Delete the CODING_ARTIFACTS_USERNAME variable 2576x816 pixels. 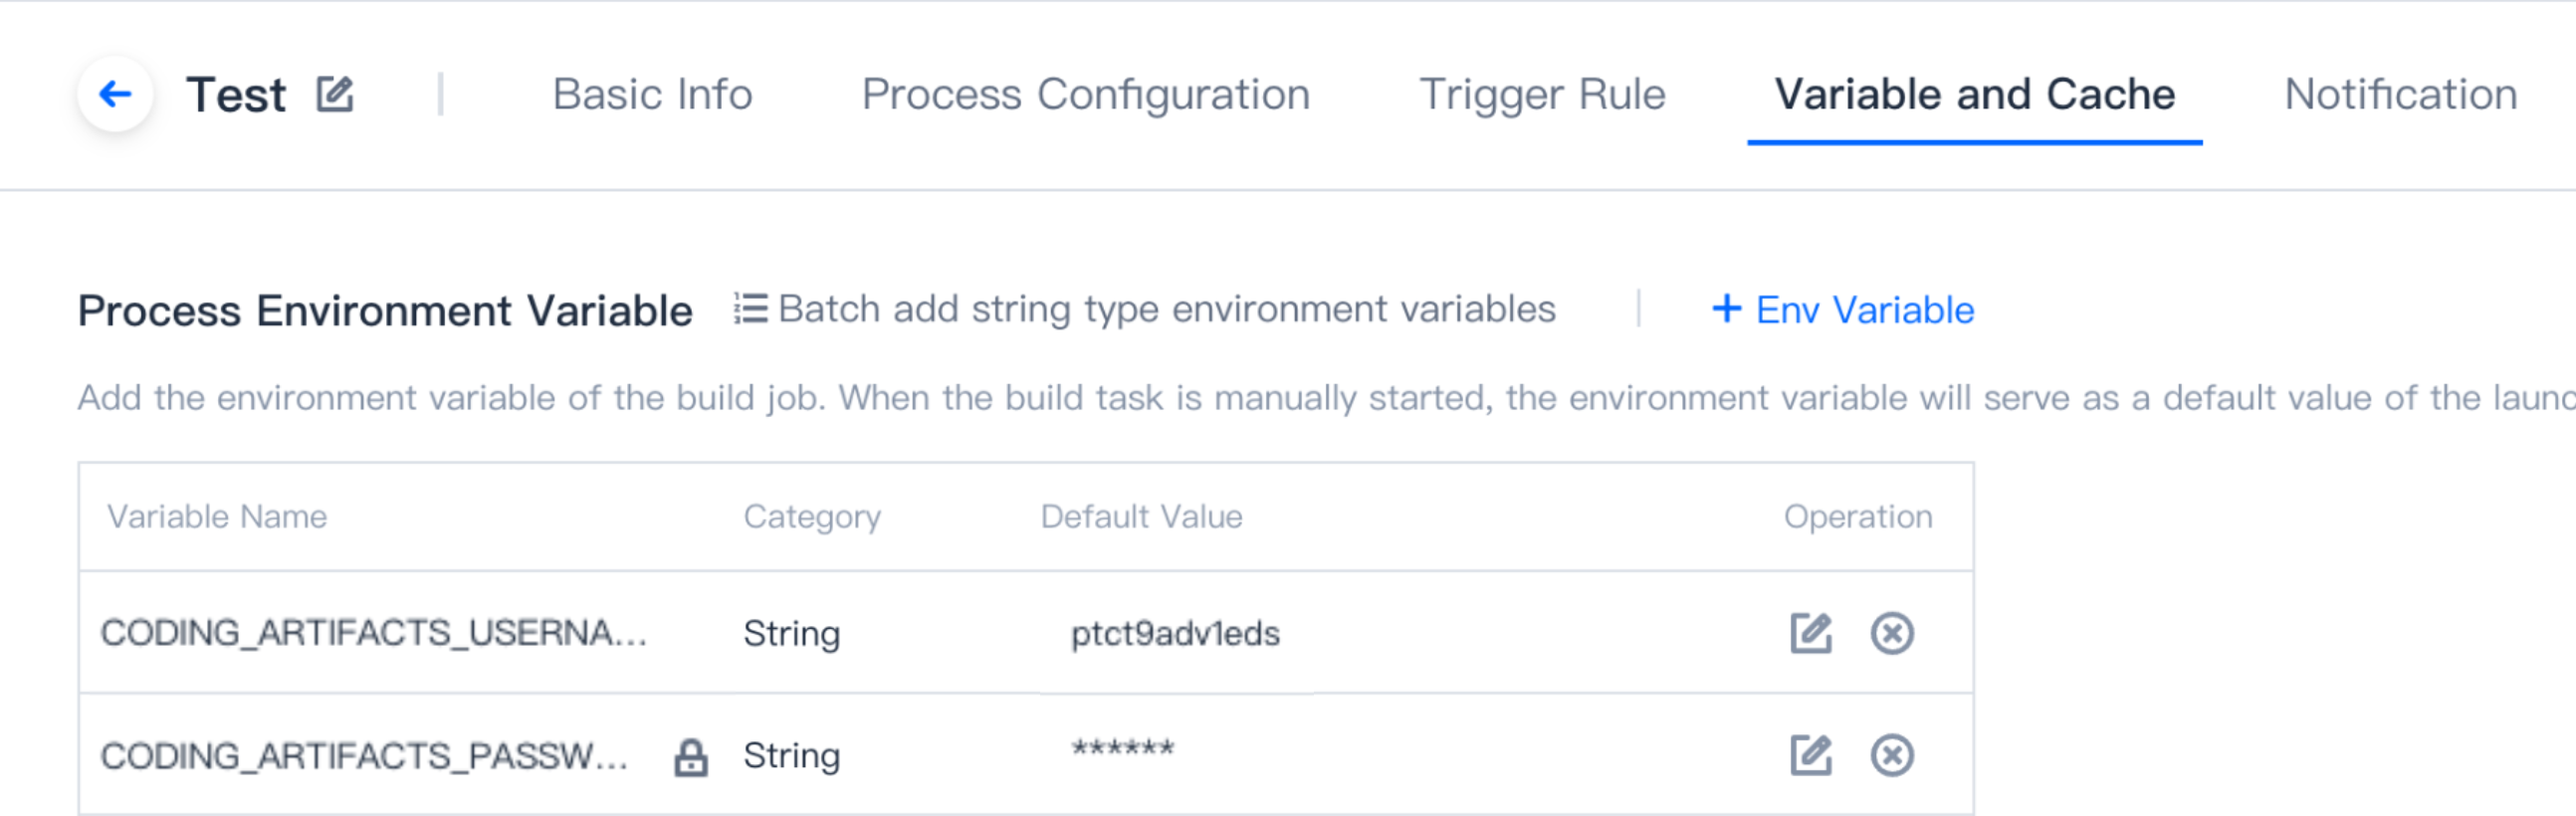point(1892,633)
